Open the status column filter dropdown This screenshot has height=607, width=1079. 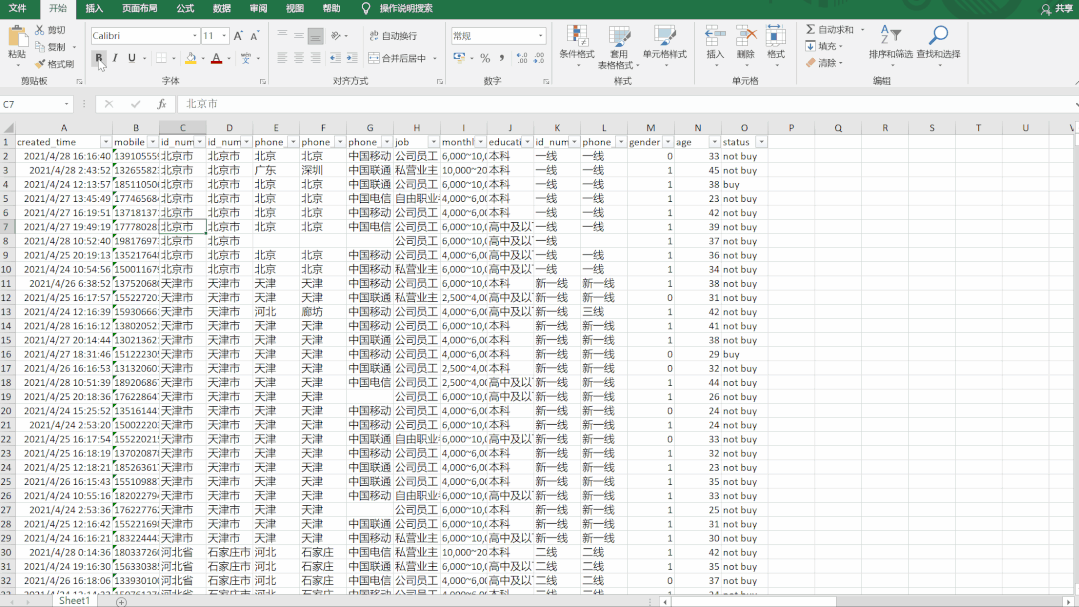click(761, 142)
